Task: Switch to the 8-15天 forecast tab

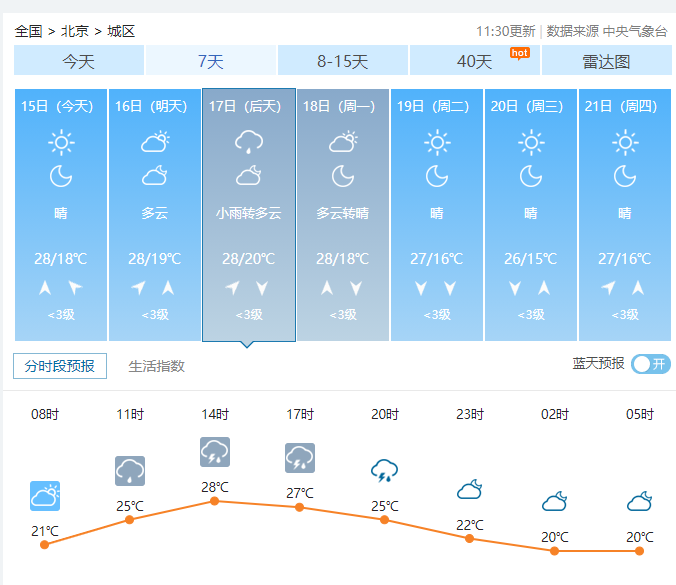Action: tap(343, 61)
